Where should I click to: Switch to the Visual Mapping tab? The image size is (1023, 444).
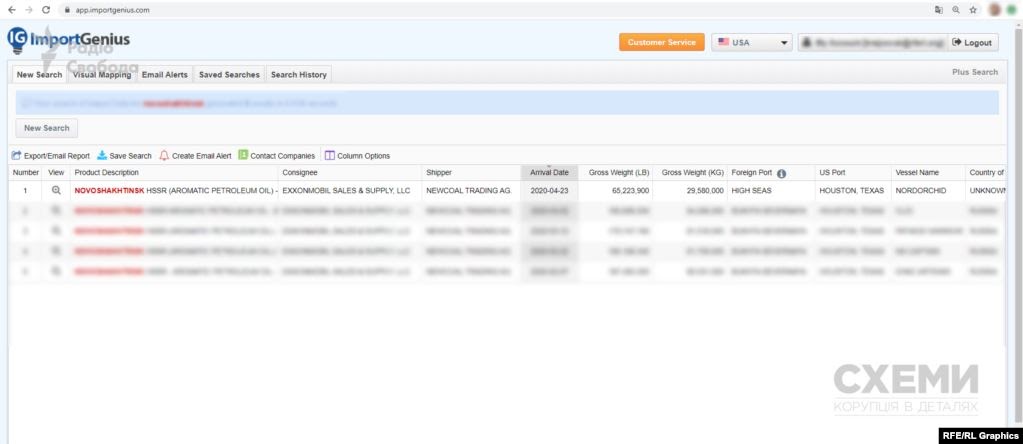click(101, 75)
